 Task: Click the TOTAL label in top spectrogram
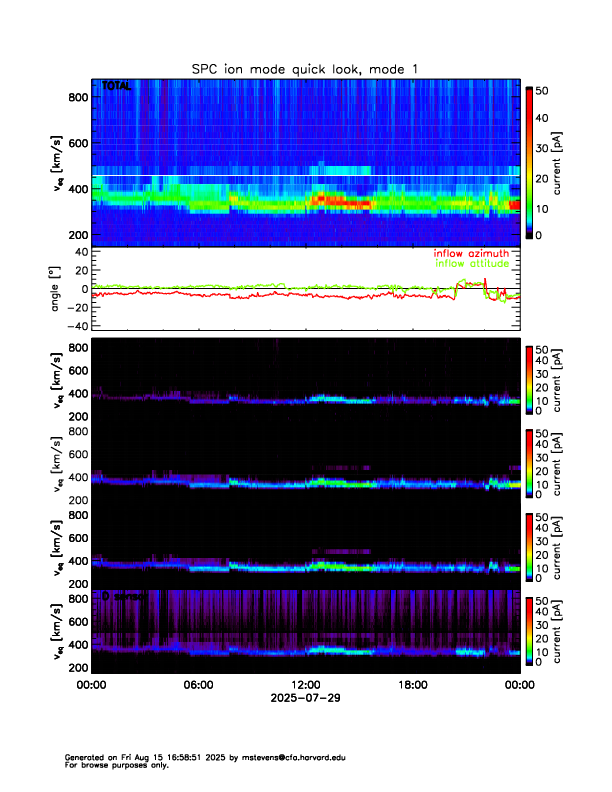point(116,87)
